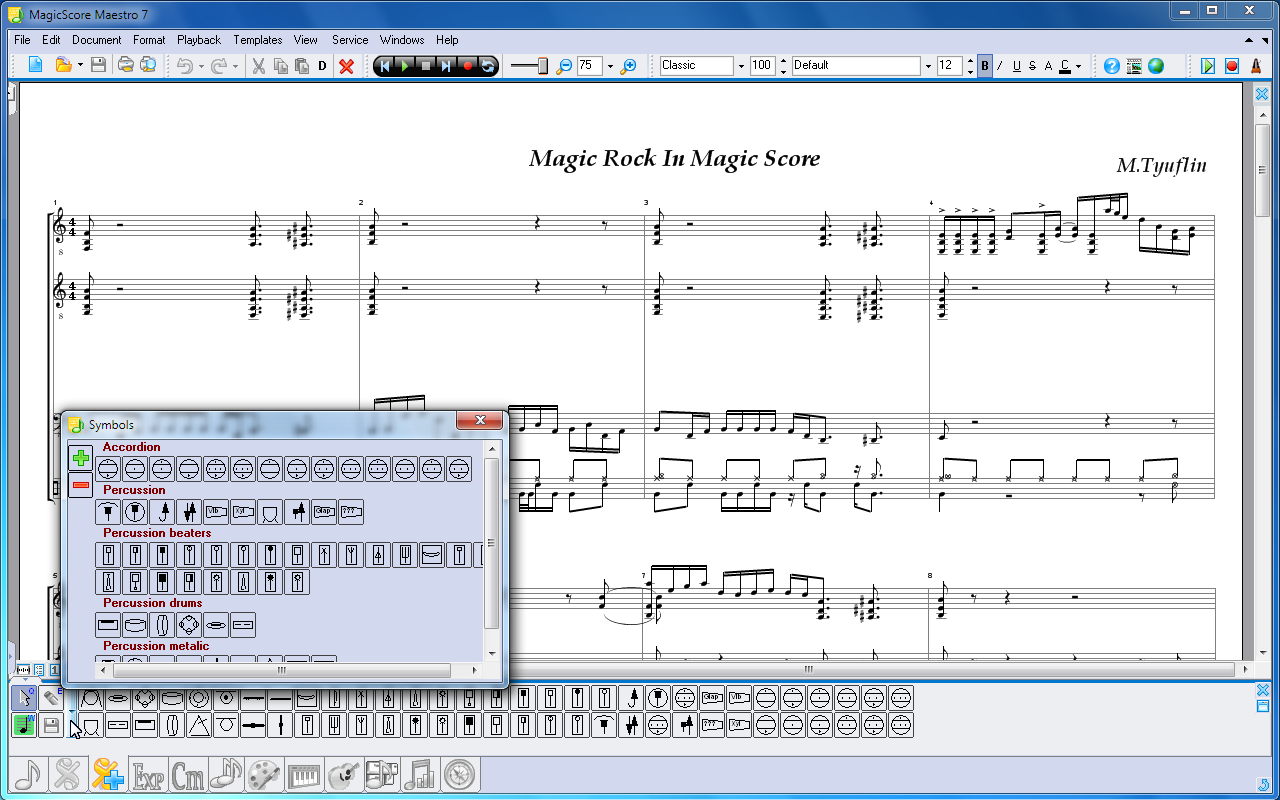Open the Playback menu
1280x800 pixels.
point(199,40)
